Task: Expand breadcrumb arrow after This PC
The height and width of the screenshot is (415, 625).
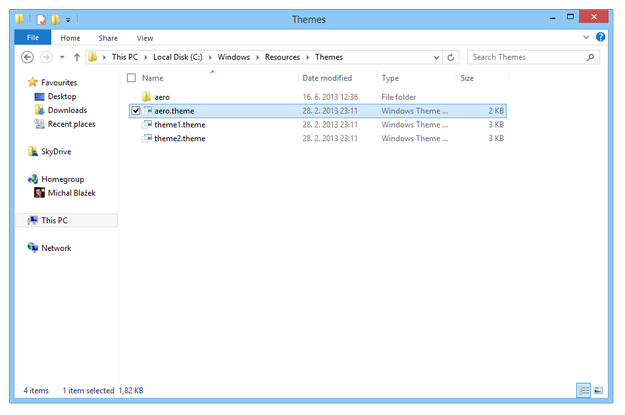Action: [145, 57]
